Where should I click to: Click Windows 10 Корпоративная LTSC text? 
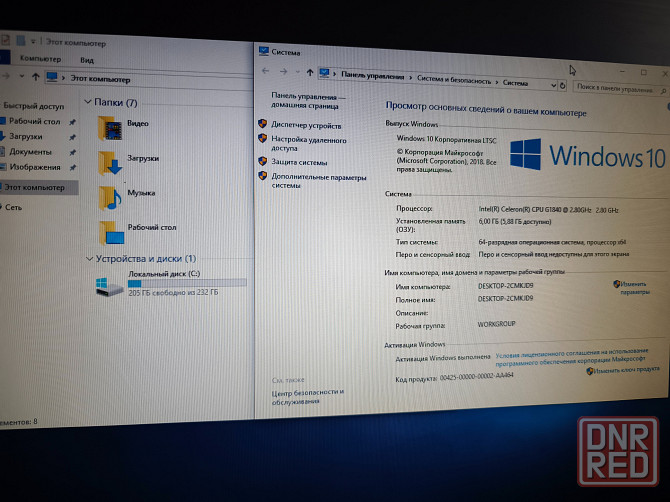(x=447, y=139)
